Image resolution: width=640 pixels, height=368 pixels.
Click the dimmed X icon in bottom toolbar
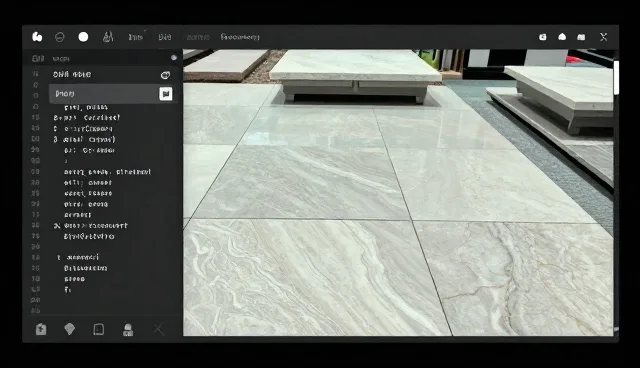point(158,329)
